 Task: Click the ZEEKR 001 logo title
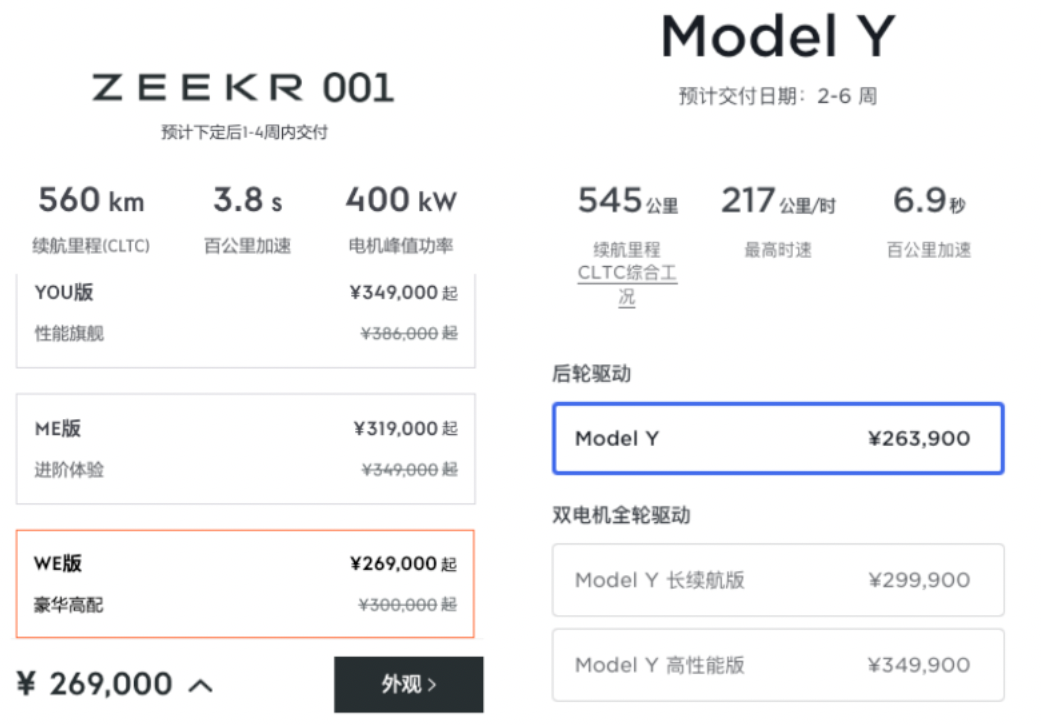(243, 88)
